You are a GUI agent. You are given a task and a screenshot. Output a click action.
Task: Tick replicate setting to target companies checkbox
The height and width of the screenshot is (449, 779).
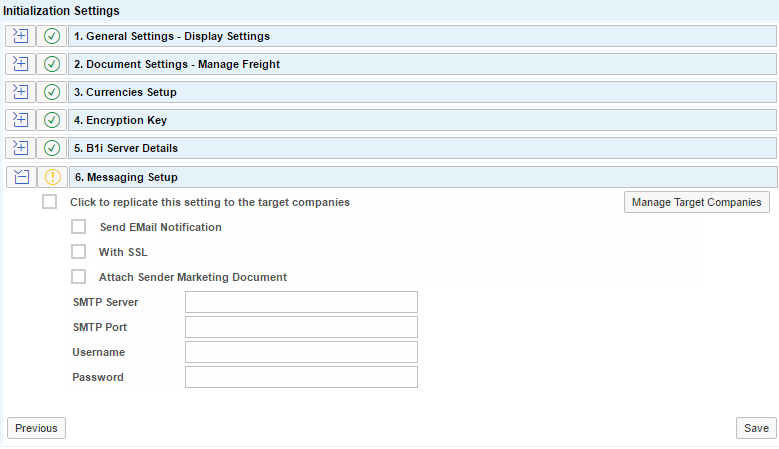pyautogui.click(x=50, y=202)
